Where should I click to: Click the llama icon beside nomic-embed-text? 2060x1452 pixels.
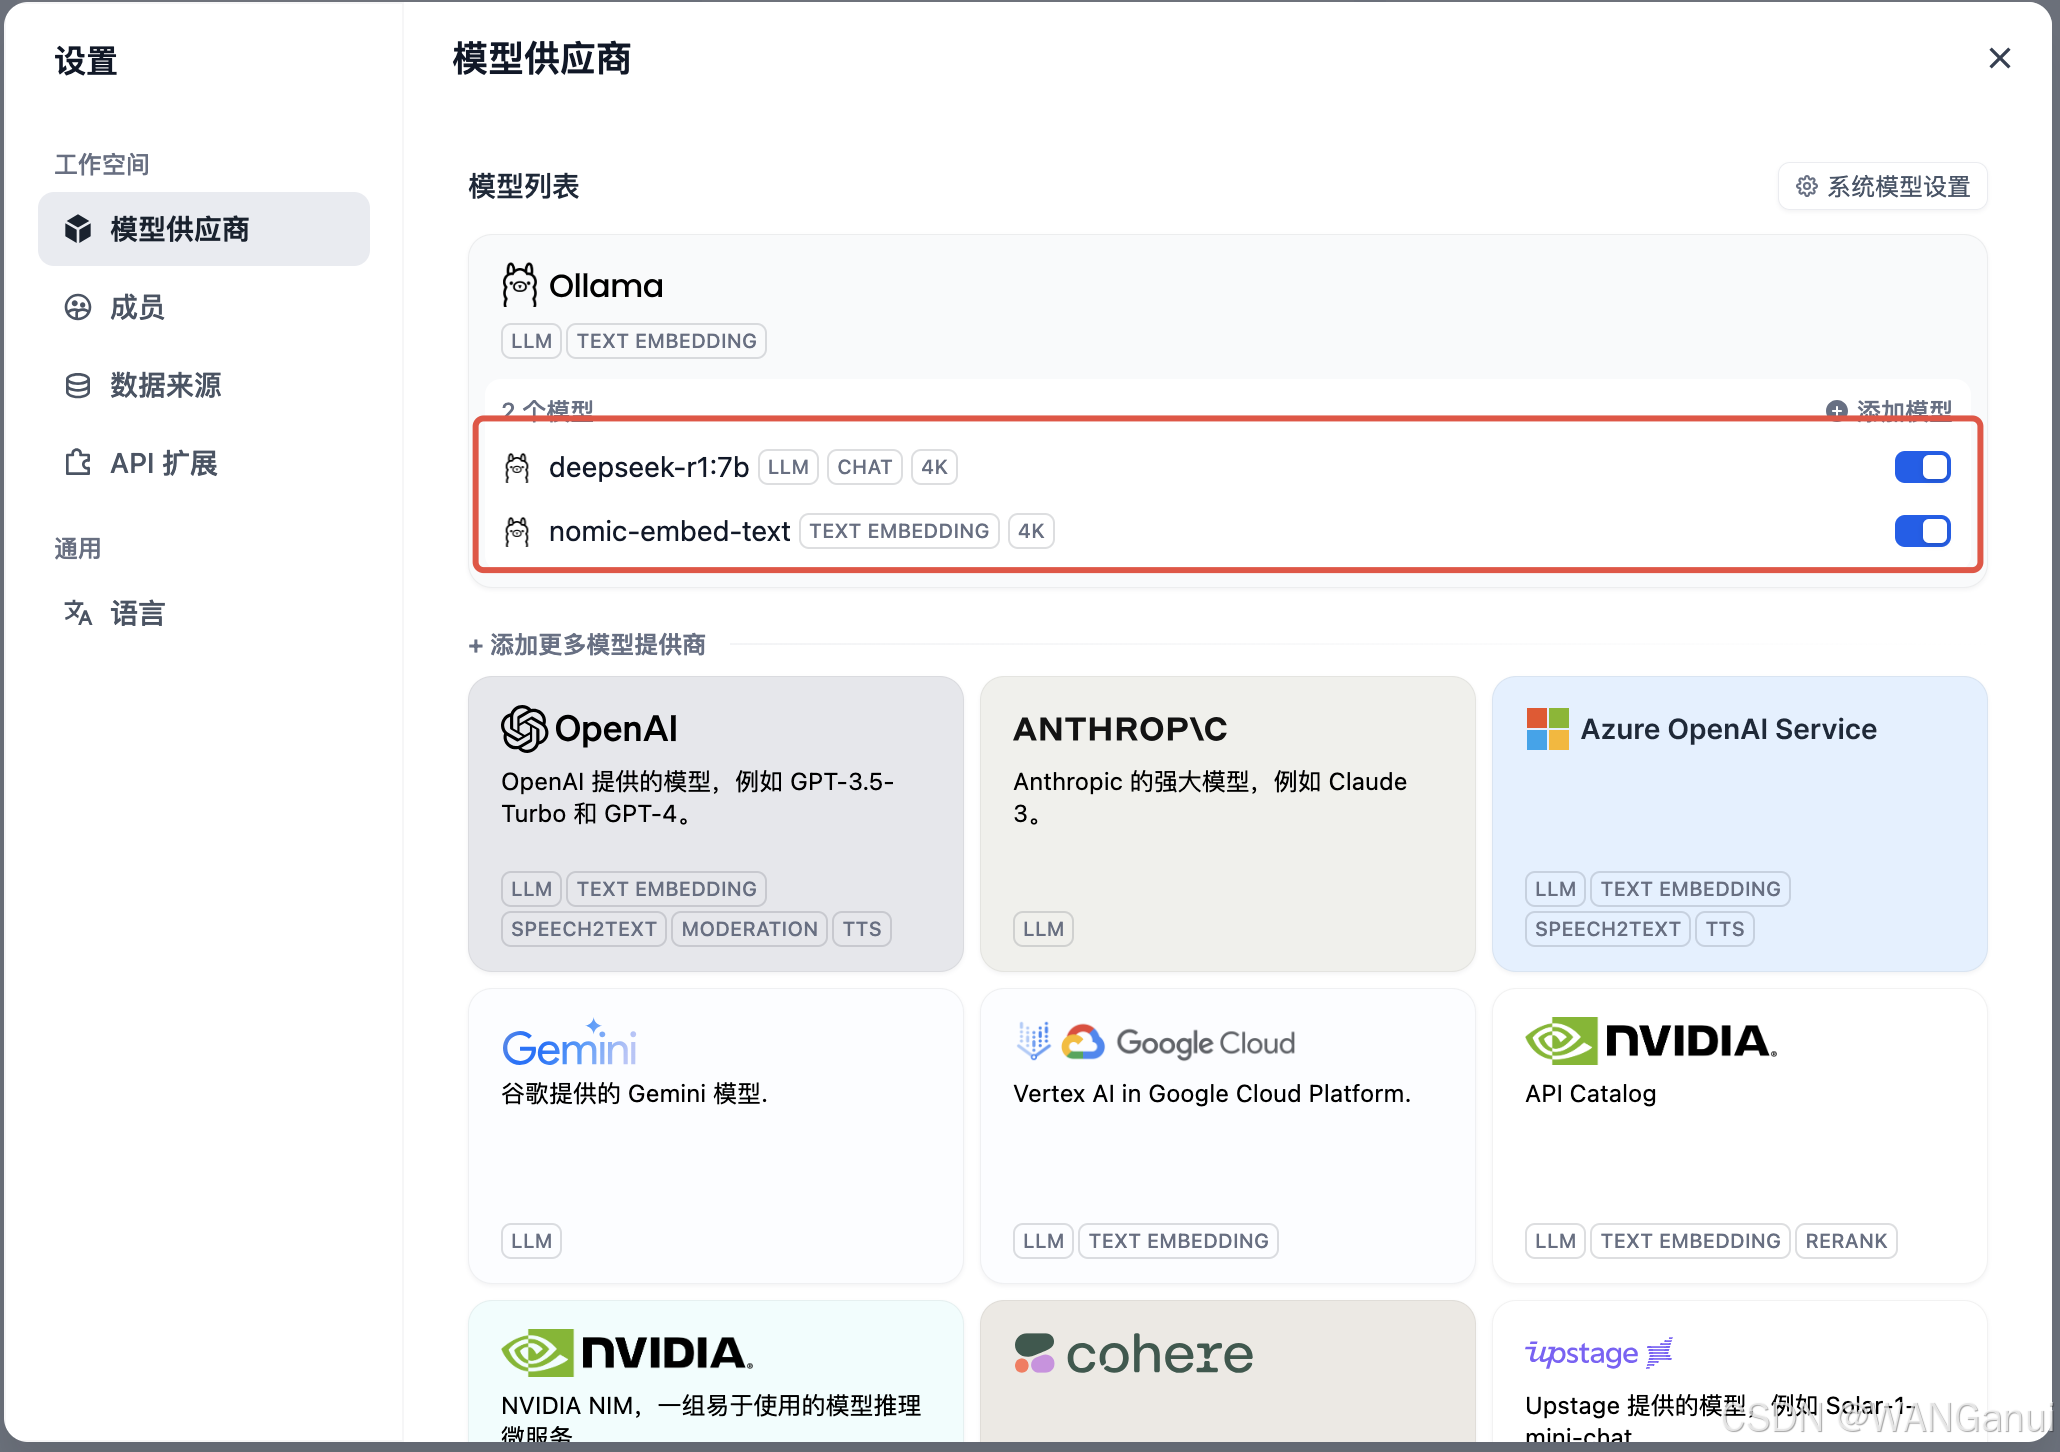(517, 531)
